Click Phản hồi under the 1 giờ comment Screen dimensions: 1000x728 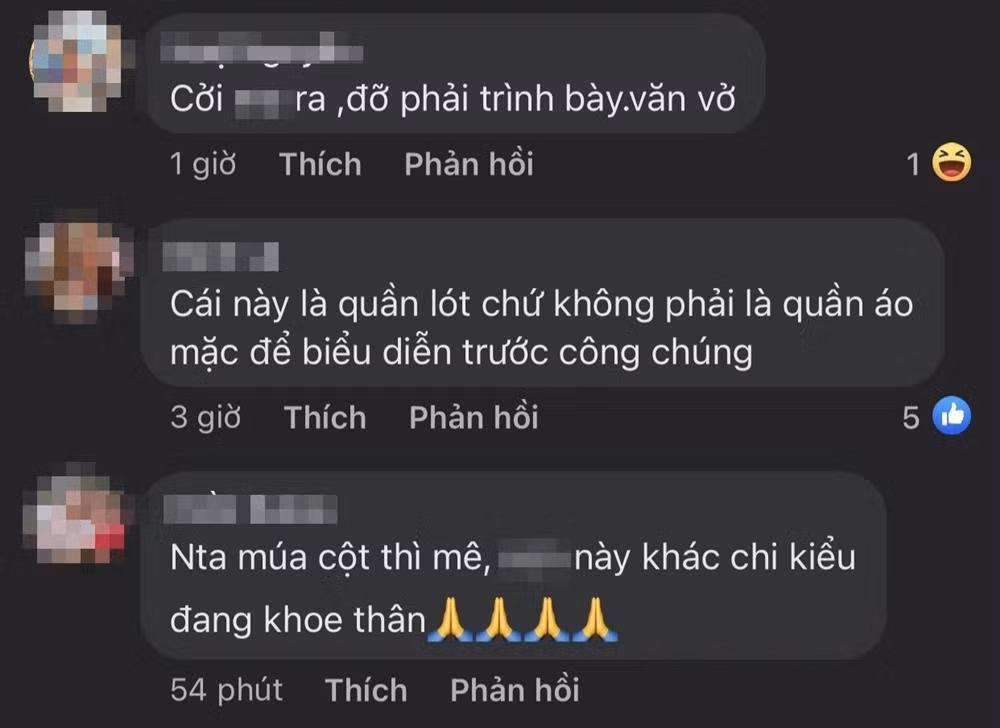pos(469,164)
